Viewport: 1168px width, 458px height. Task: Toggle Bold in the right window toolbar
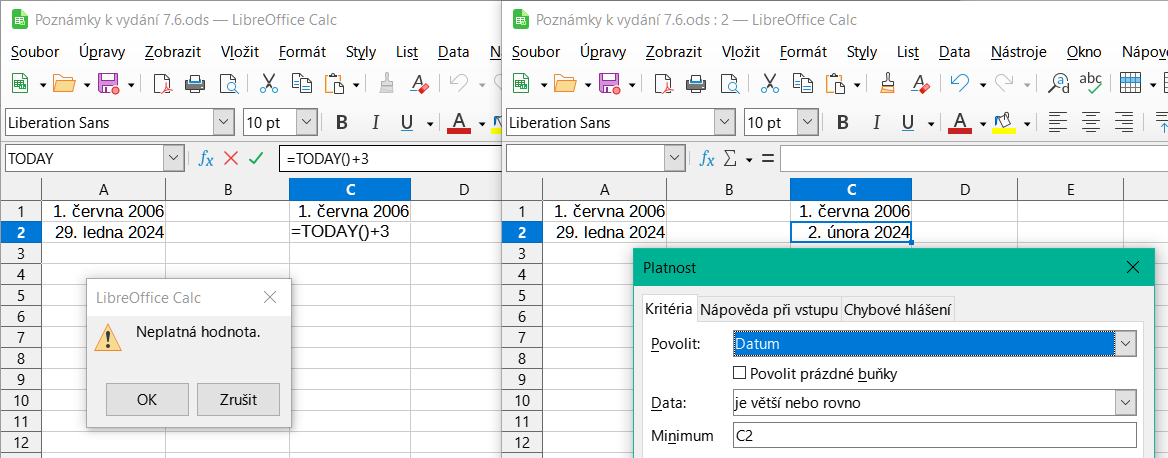pos(842,123)
